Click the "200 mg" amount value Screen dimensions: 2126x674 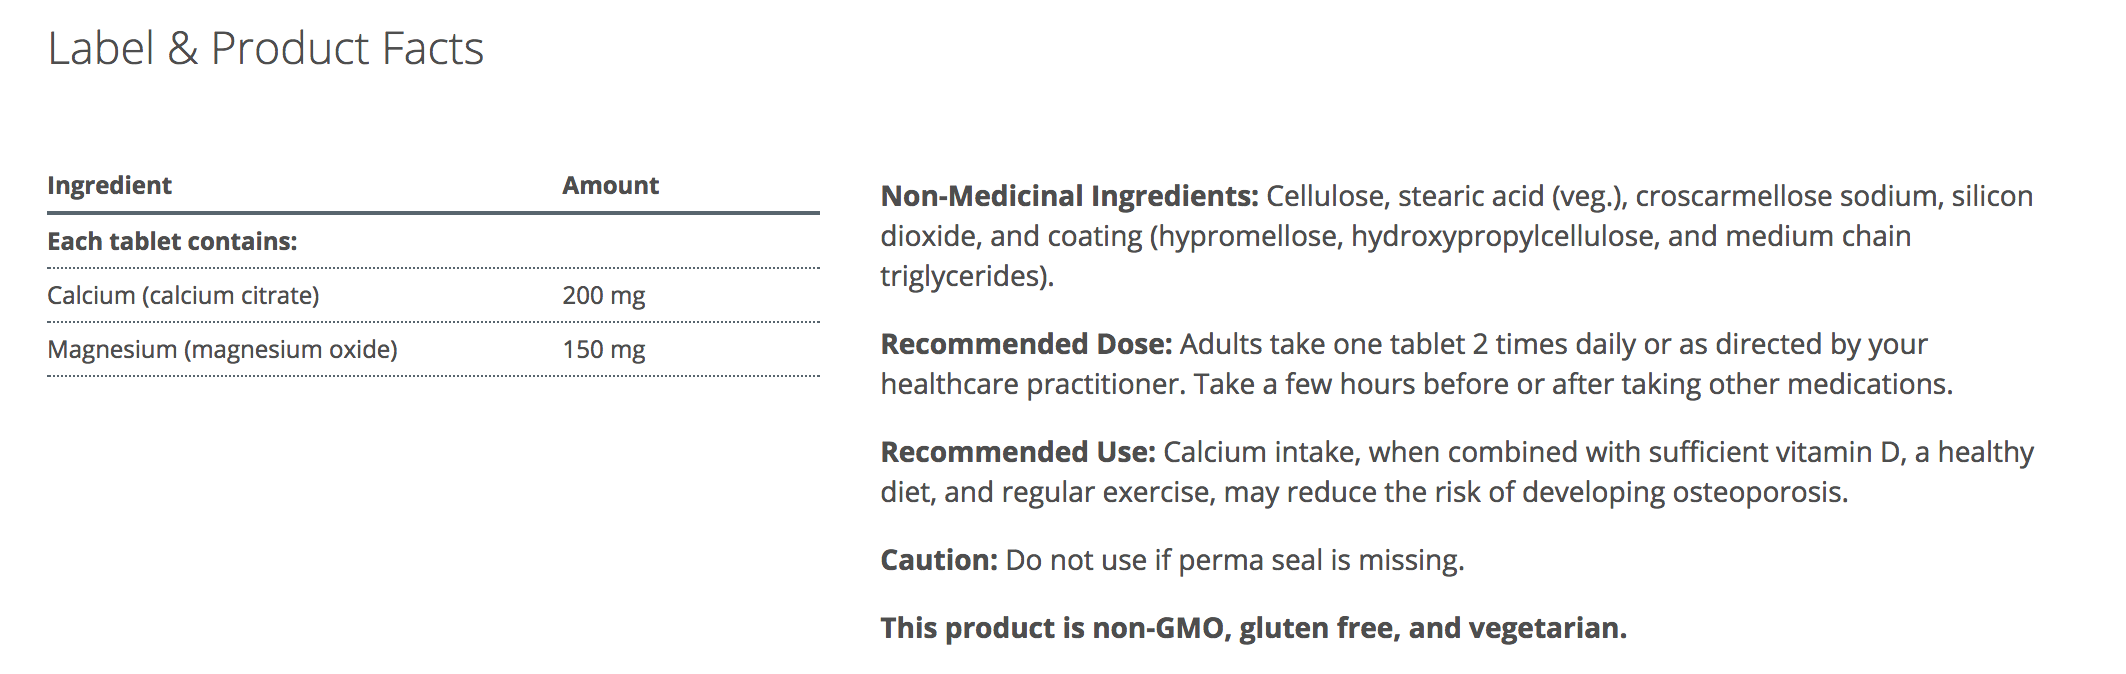click(603, 295)
